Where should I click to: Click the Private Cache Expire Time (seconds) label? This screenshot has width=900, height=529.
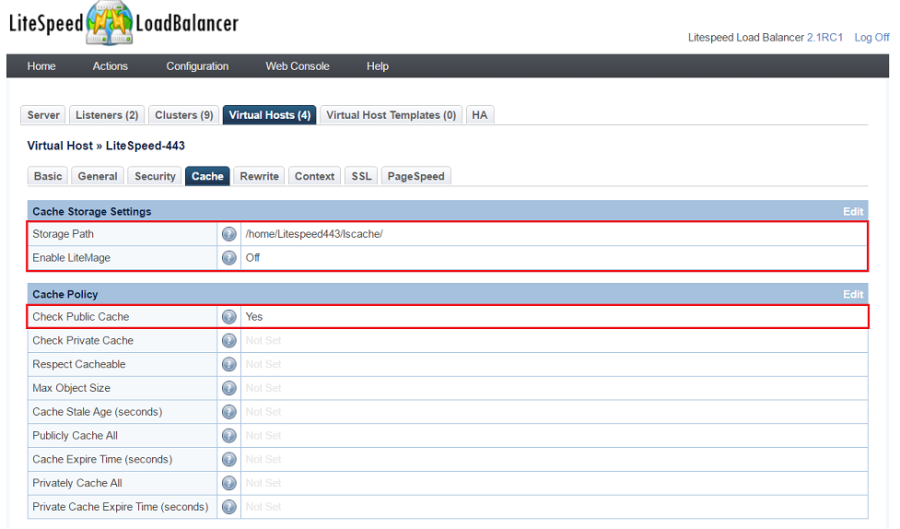point(120,507)
